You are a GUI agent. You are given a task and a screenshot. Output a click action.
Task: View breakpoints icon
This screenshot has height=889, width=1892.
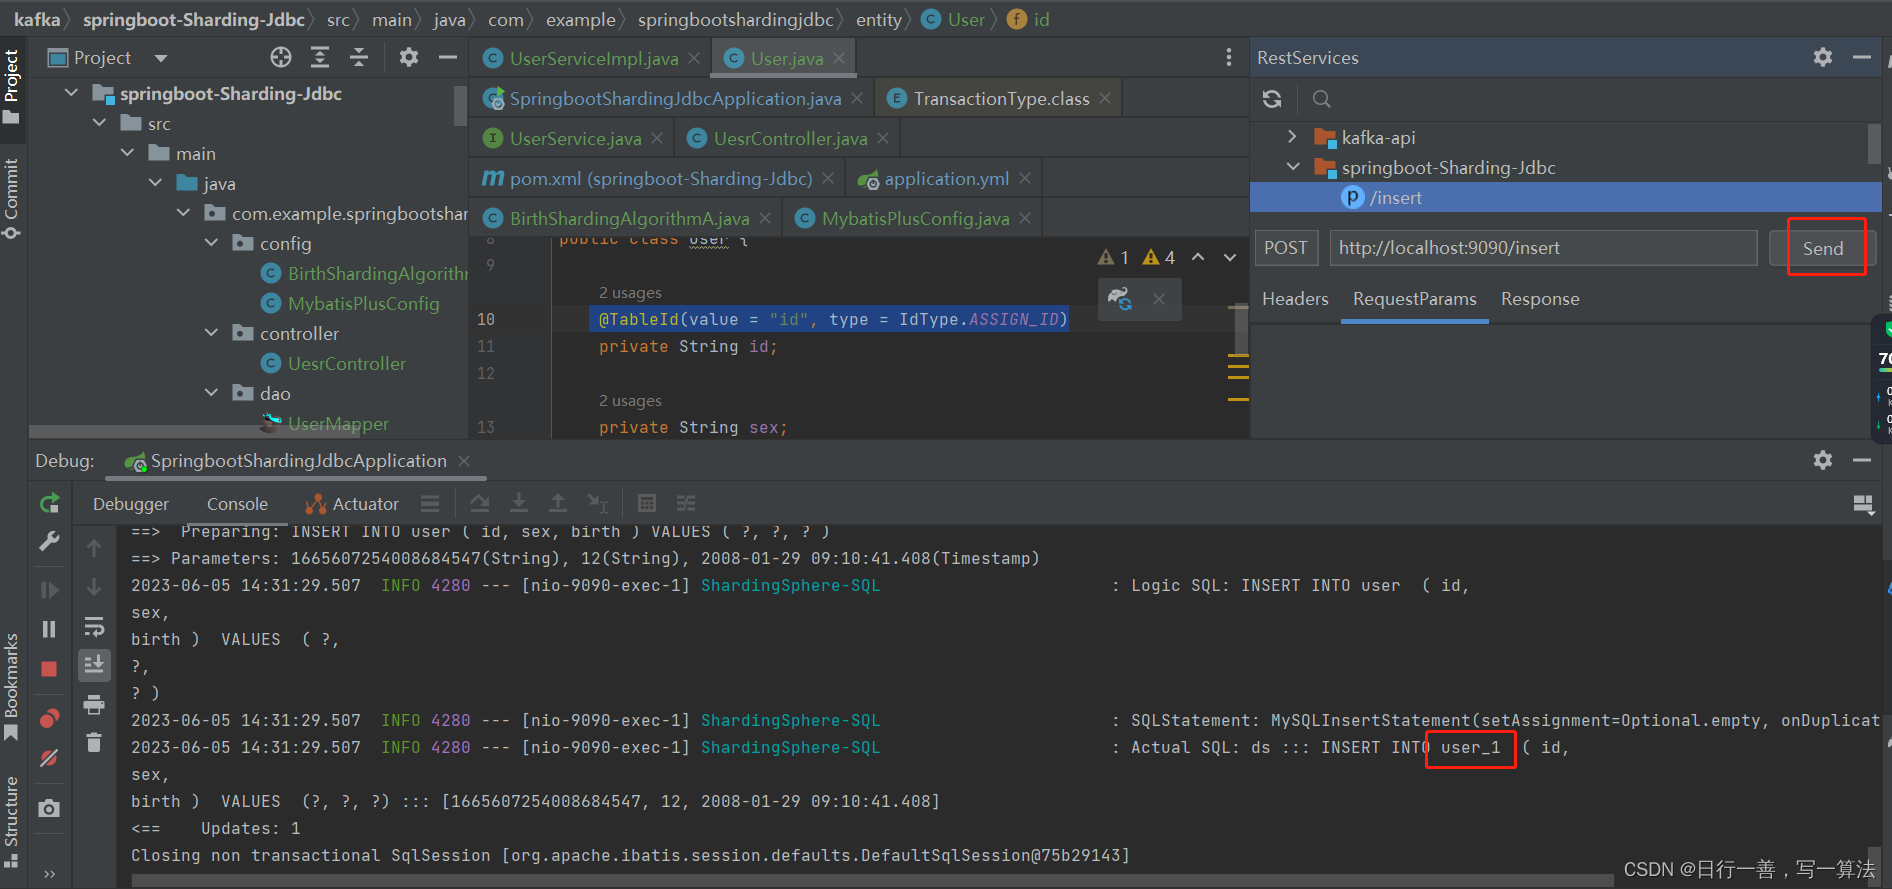49,718
